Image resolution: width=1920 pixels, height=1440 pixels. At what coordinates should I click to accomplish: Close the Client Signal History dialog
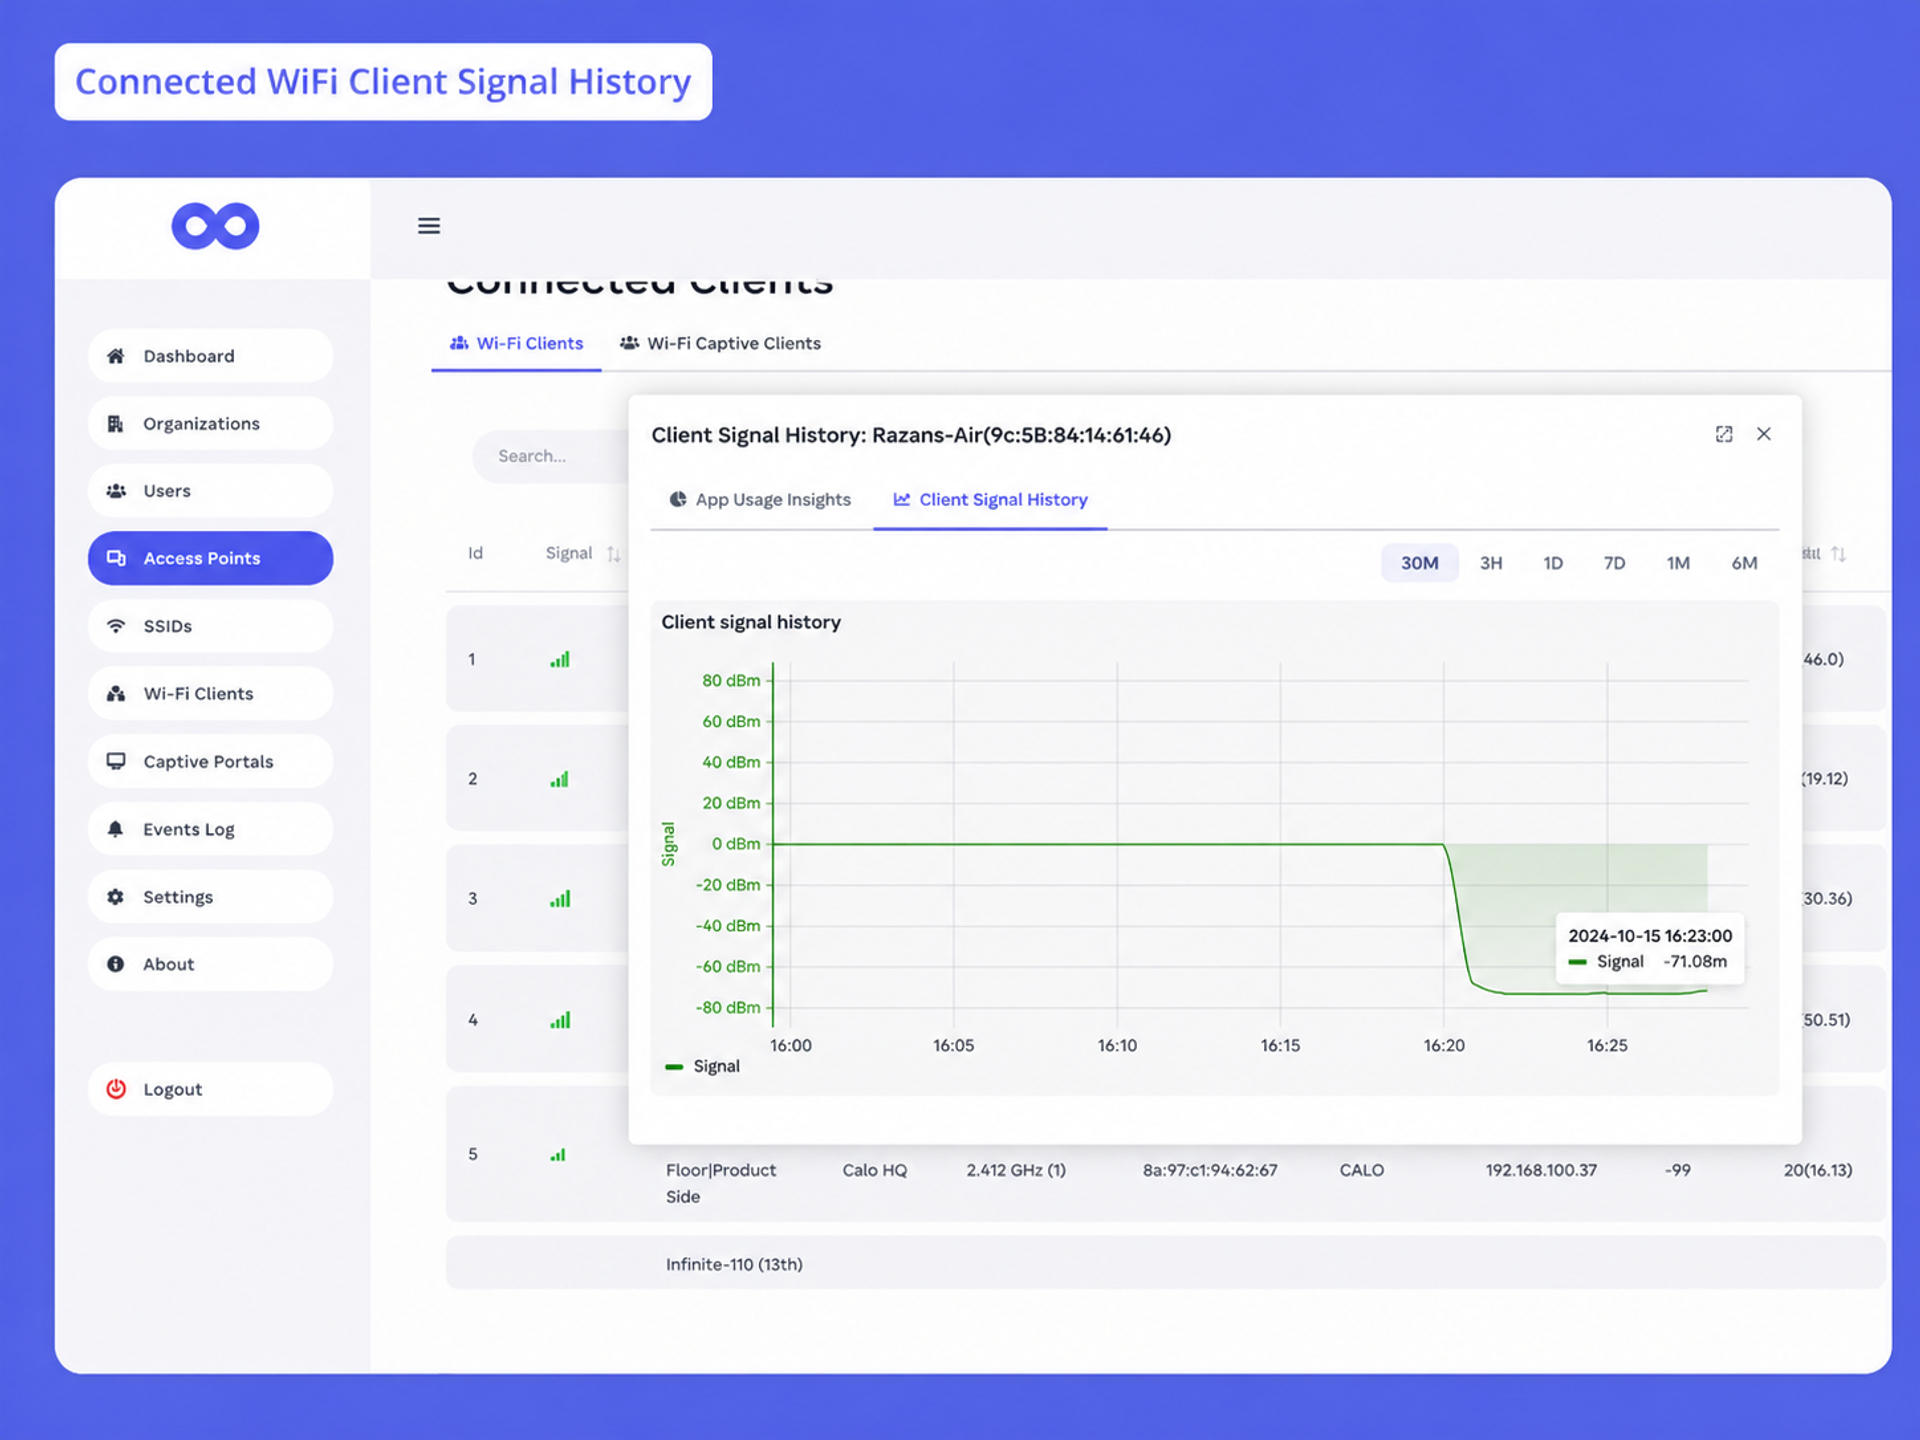click(1764, 434)
